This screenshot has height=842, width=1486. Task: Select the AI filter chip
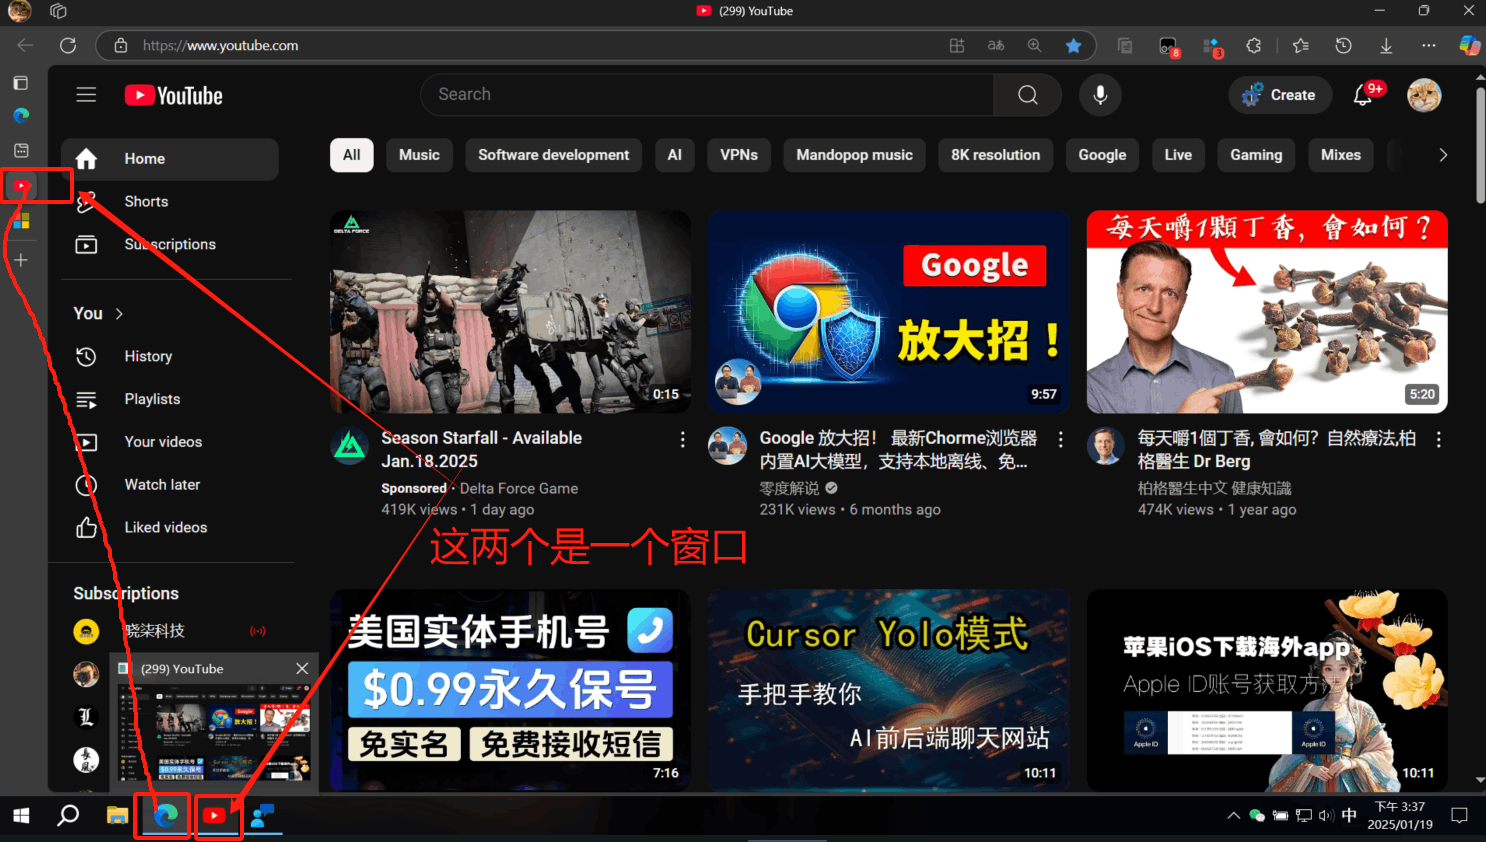(675, 155)
